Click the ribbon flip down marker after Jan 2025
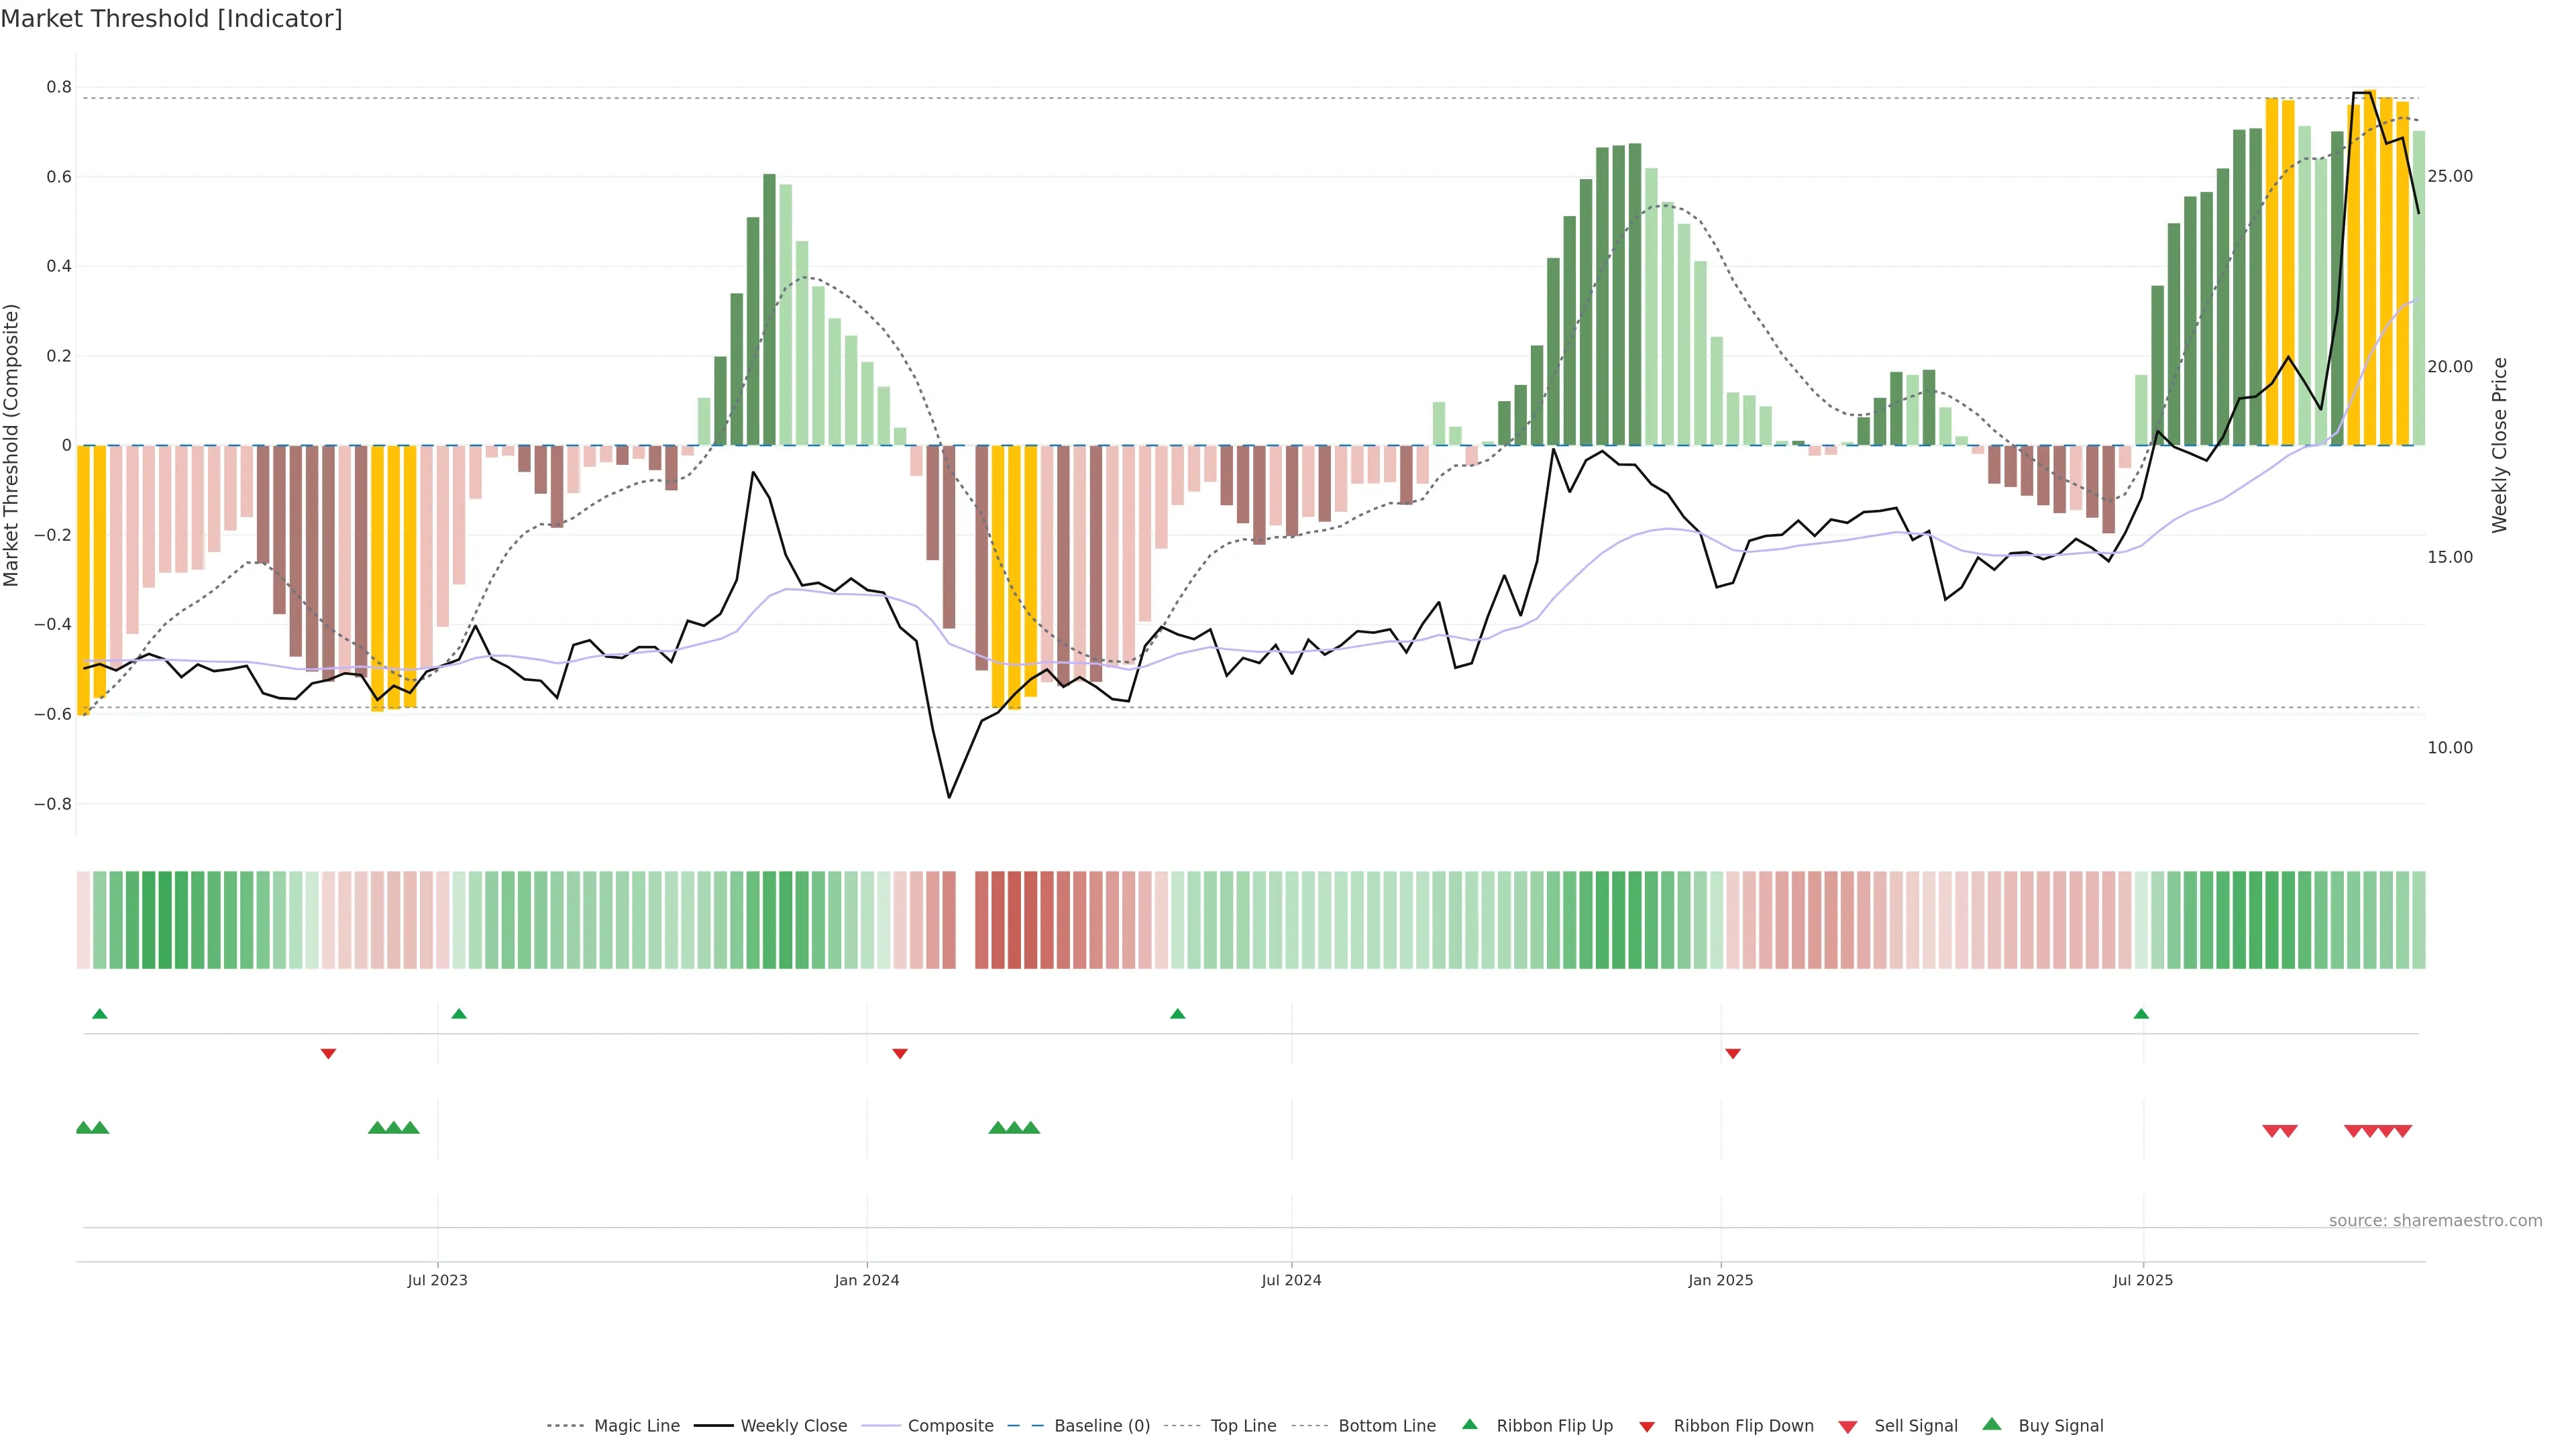This screenshot has width=2576, height=1449. click(1733, 1053)
